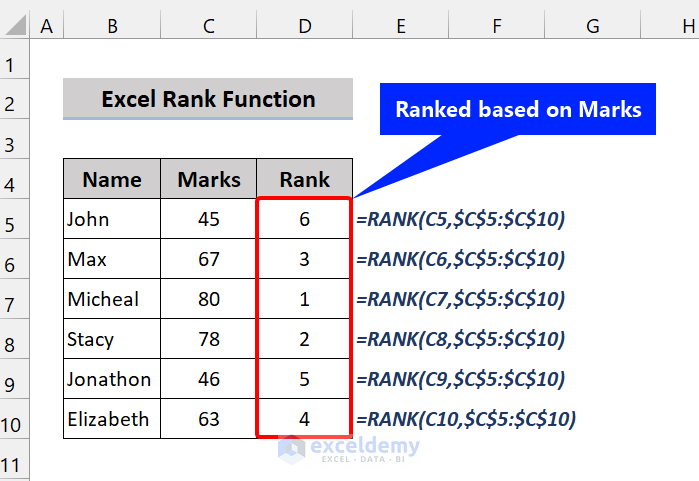Click Micheal's marks value 80
The height and width of the screenshot is (481, 699).
coord(209,299)
